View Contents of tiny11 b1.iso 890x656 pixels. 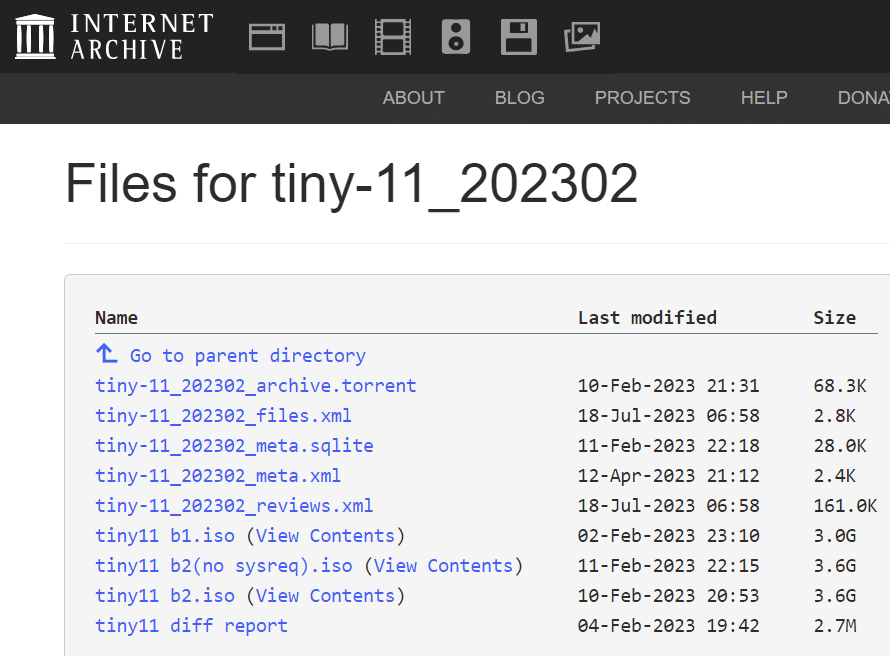pyautogui.click(x=325, y=536)
